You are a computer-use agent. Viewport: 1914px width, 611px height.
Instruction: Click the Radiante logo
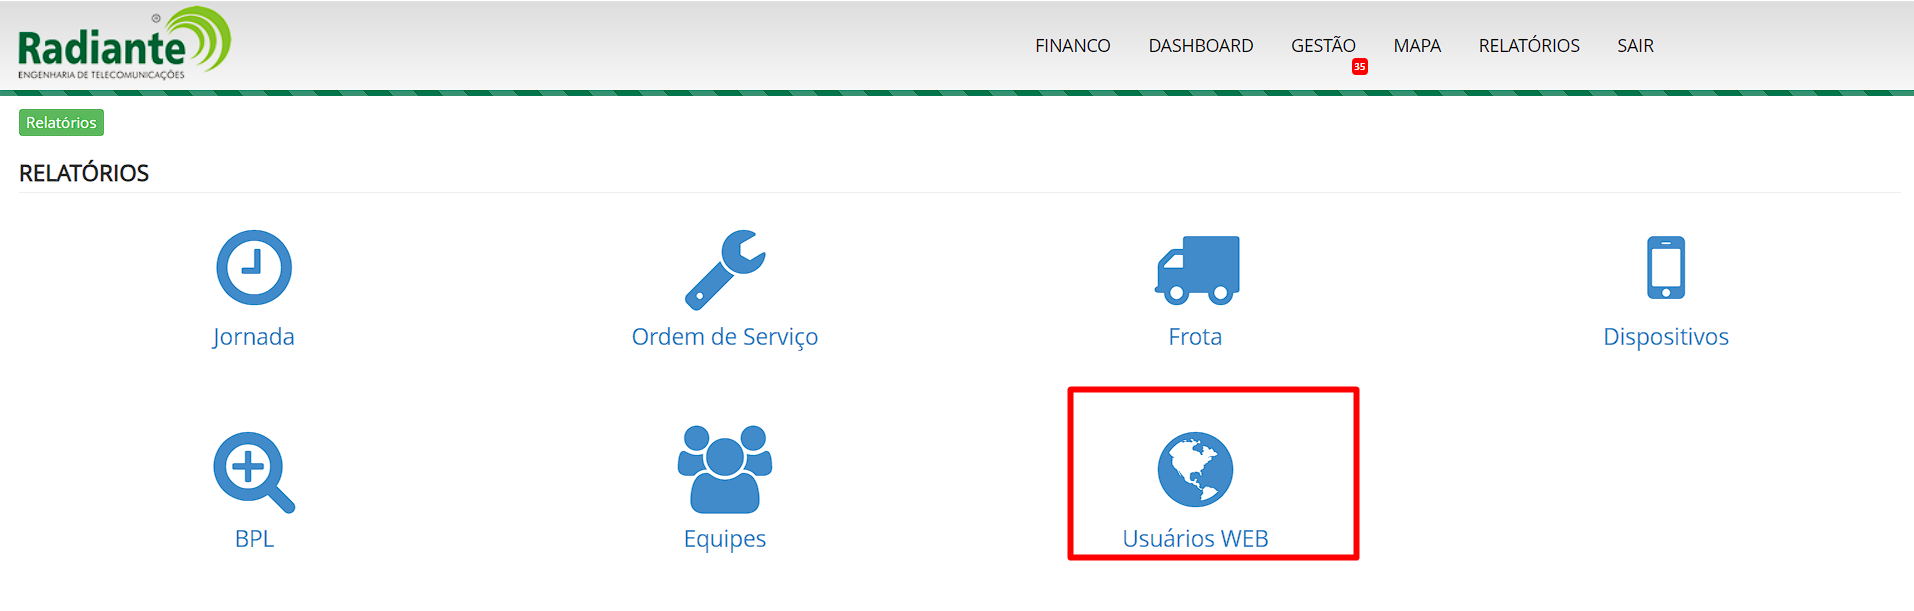(x=124, y=45)
